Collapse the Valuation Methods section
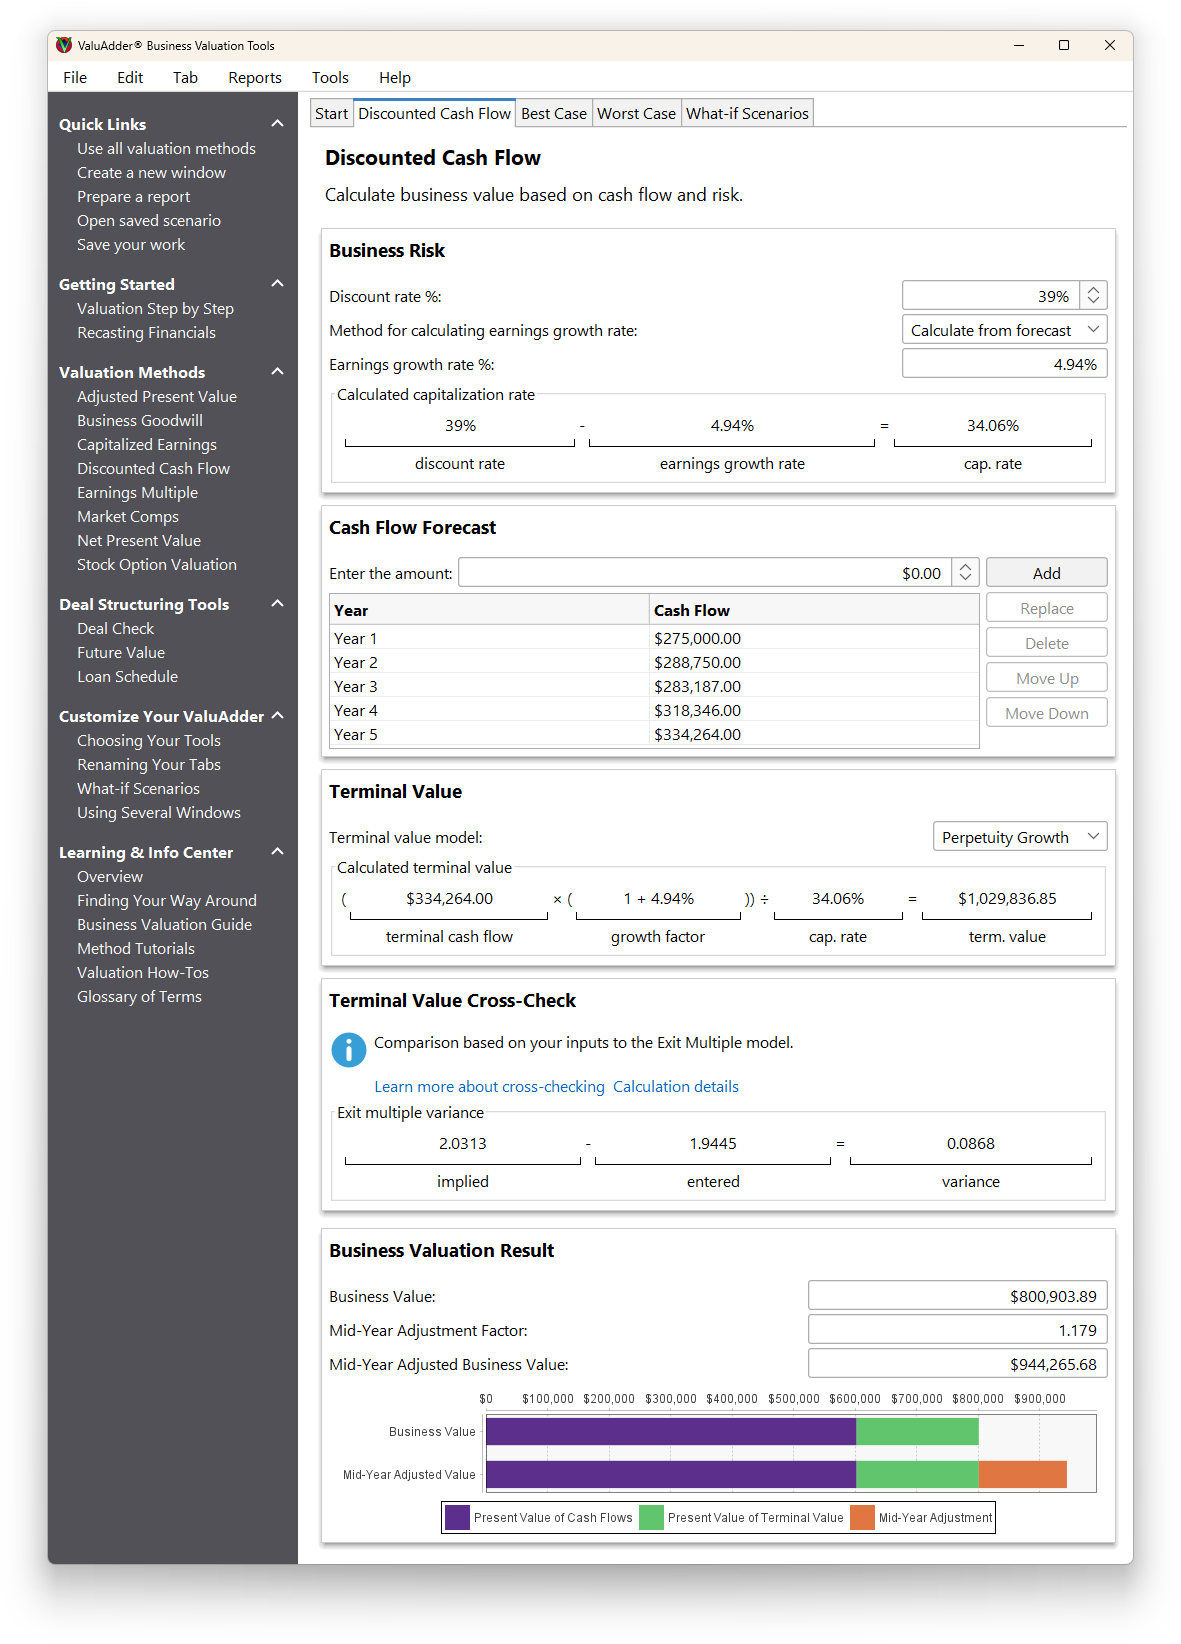The width and height of the screenshot is (1181, 1644). pyautogui.click(x=277, y=372)
